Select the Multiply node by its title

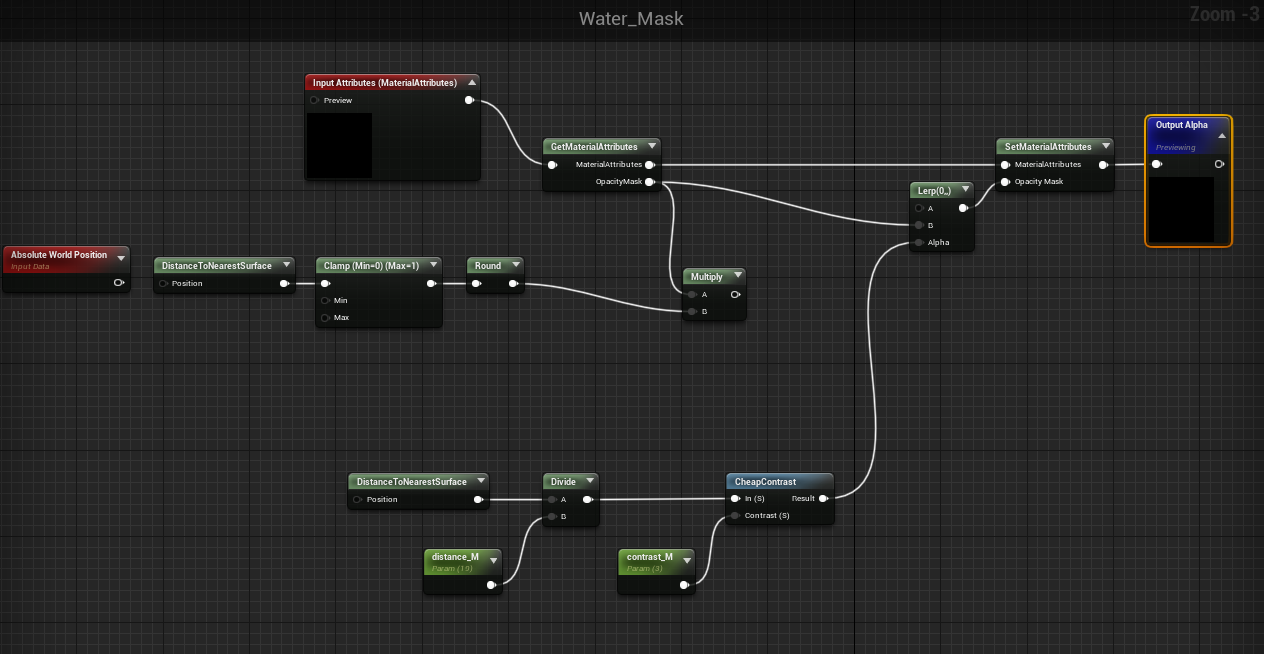(707, 277)
